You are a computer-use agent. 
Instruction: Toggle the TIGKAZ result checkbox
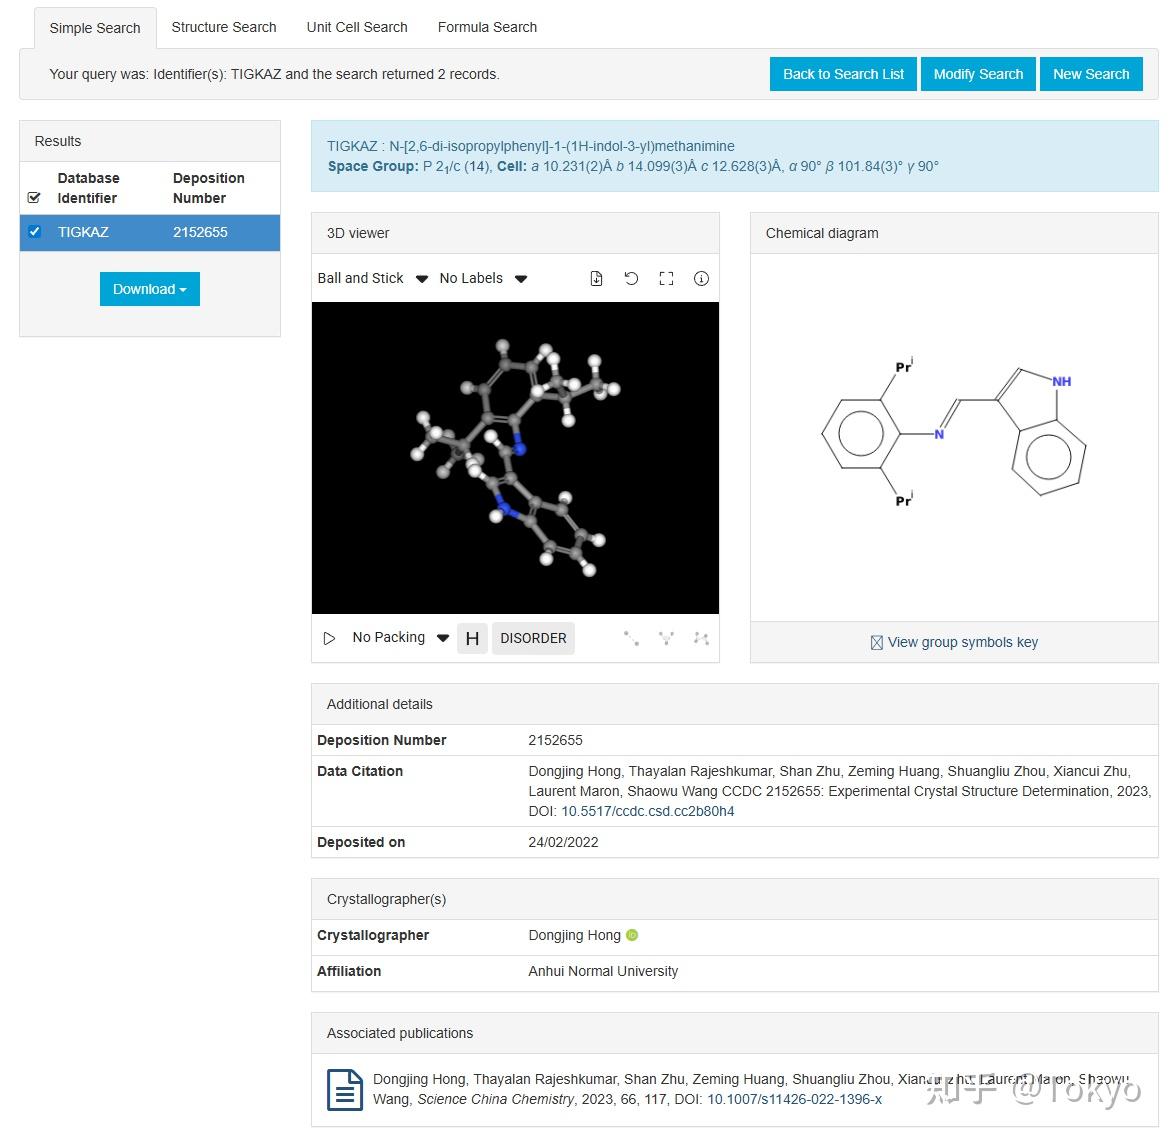click(35, 232)
